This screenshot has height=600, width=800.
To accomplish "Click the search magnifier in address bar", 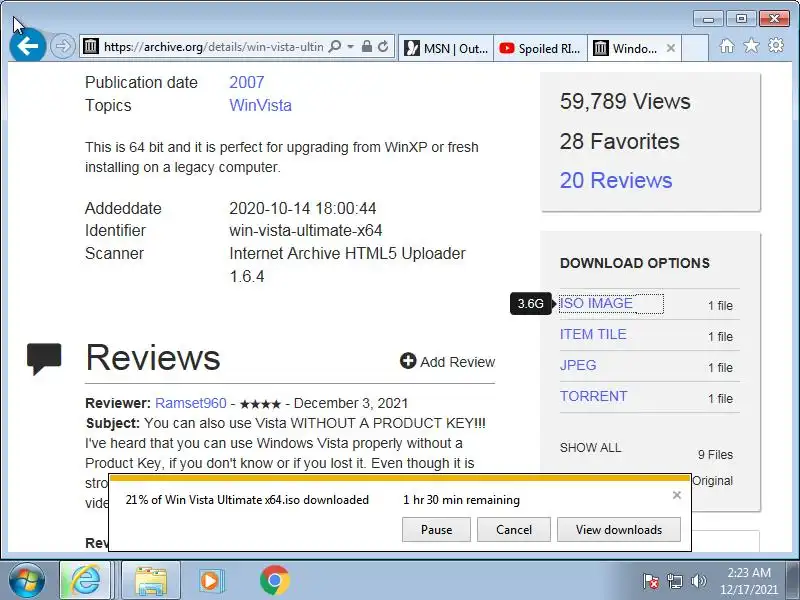I will [x=335, y=47].
